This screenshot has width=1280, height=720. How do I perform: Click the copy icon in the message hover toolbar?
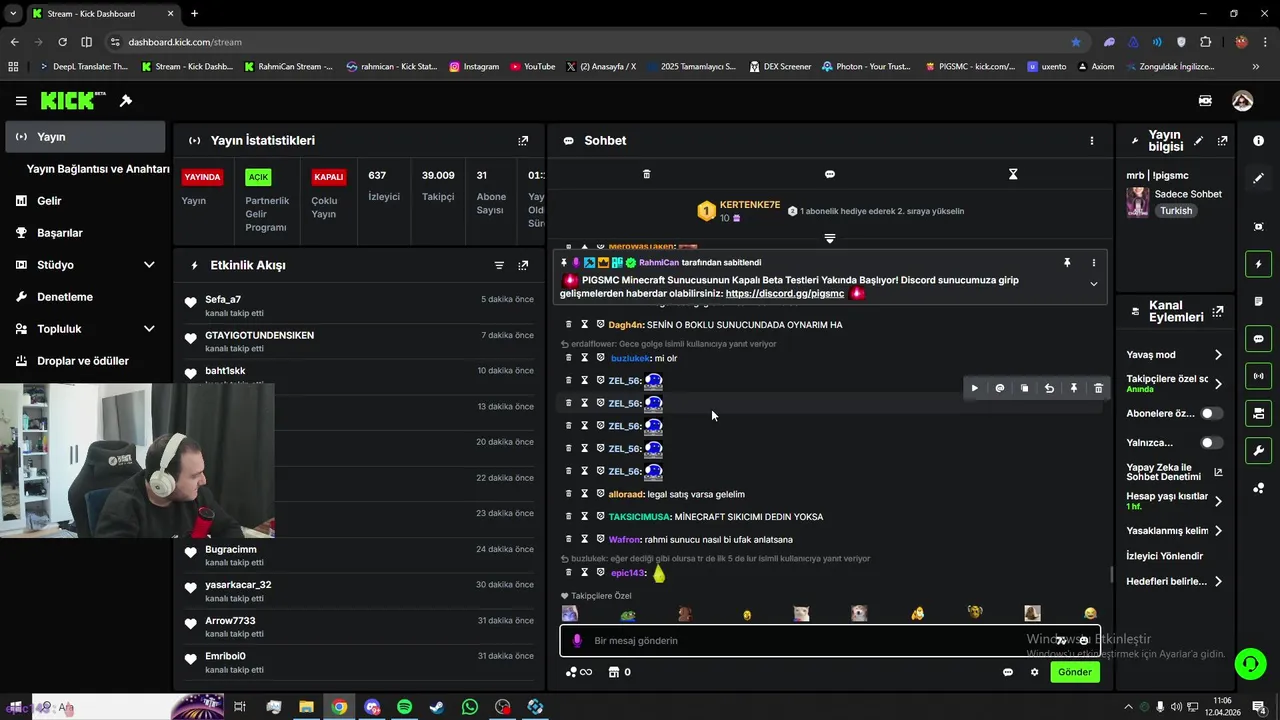click(x=1024, y=388)
